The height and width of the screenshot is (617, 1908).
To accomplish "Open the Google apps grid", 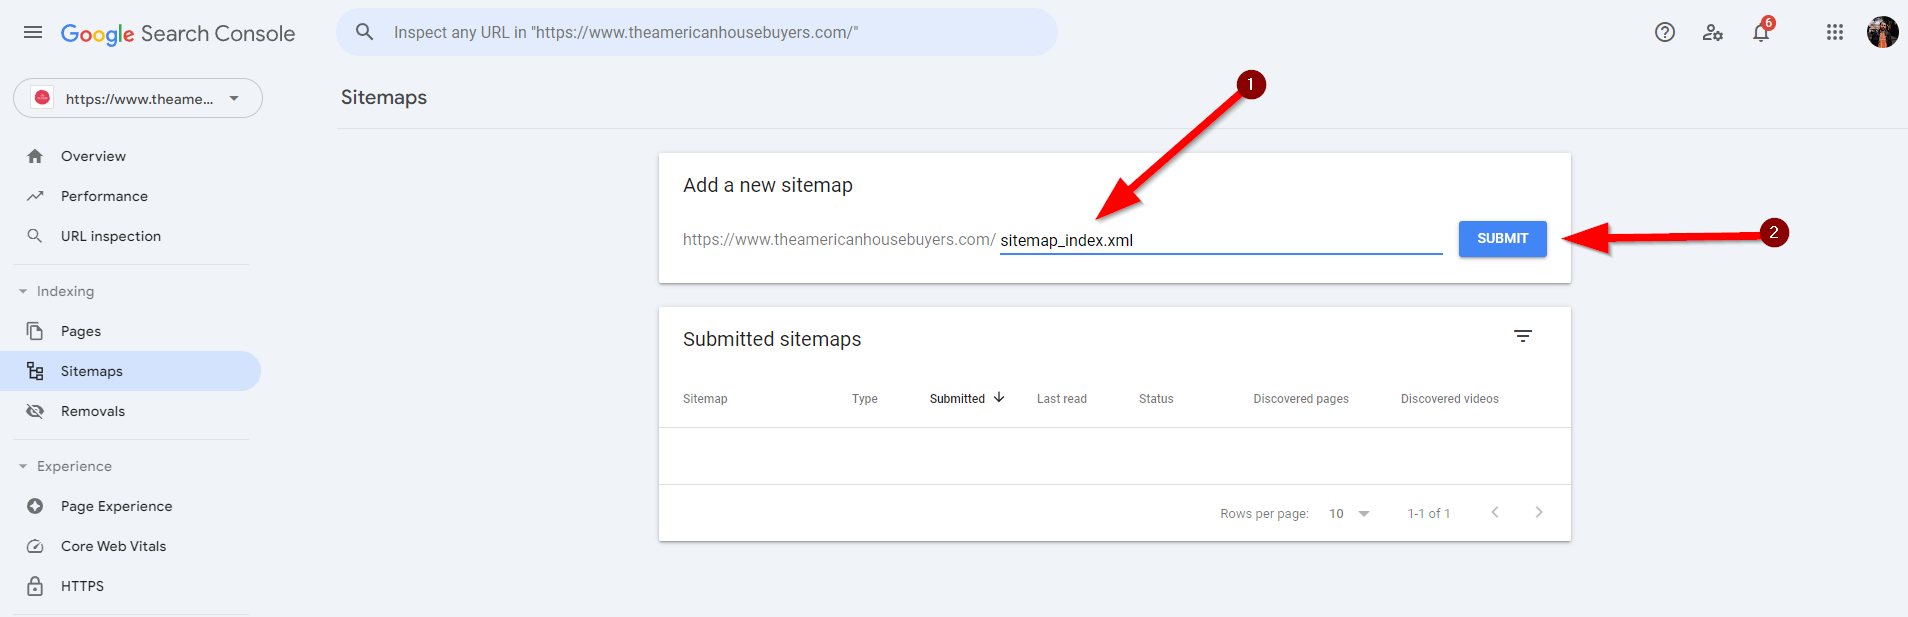I will pos(1835,32).
